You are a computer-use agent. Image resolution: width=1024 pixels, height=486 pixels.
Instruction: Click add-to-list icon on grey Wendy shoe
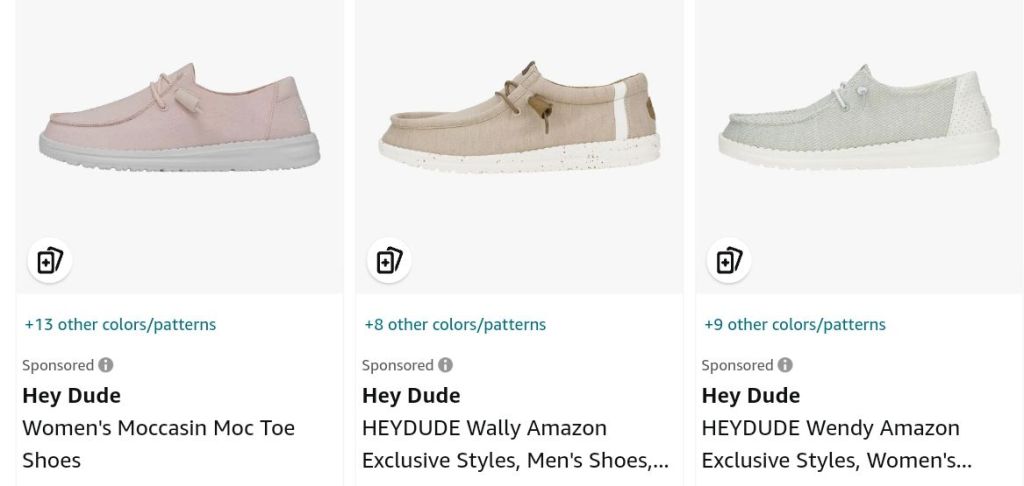[729, 262]
